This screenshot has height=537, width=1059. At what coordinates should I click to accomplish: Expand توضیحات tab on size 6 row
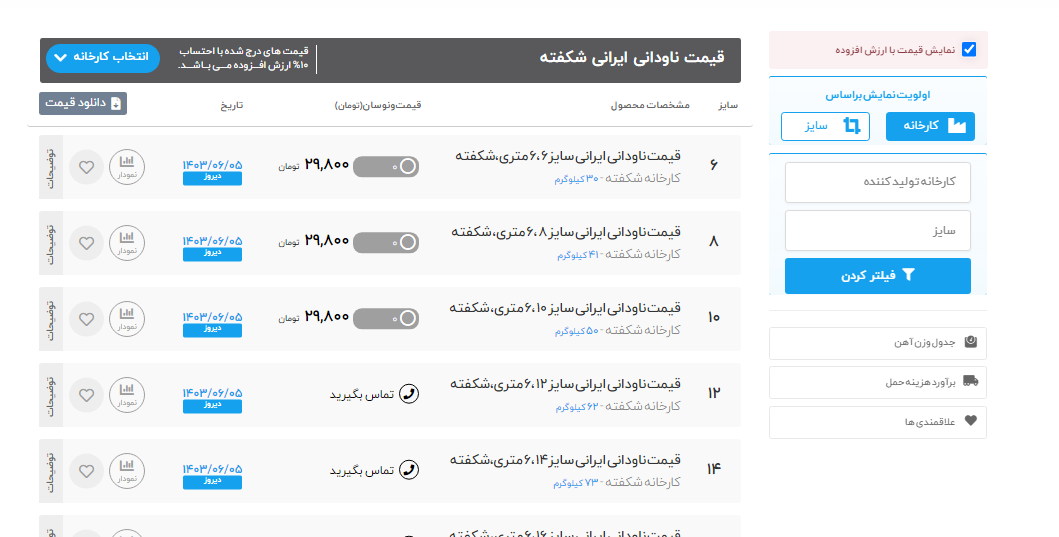tap(51, 167)
